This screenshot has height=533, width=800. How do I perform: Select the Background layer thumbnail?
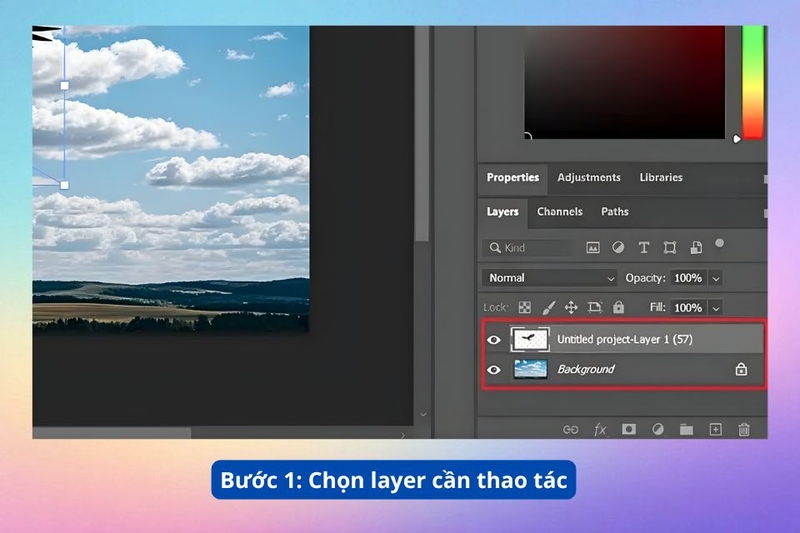pos(530,369)
